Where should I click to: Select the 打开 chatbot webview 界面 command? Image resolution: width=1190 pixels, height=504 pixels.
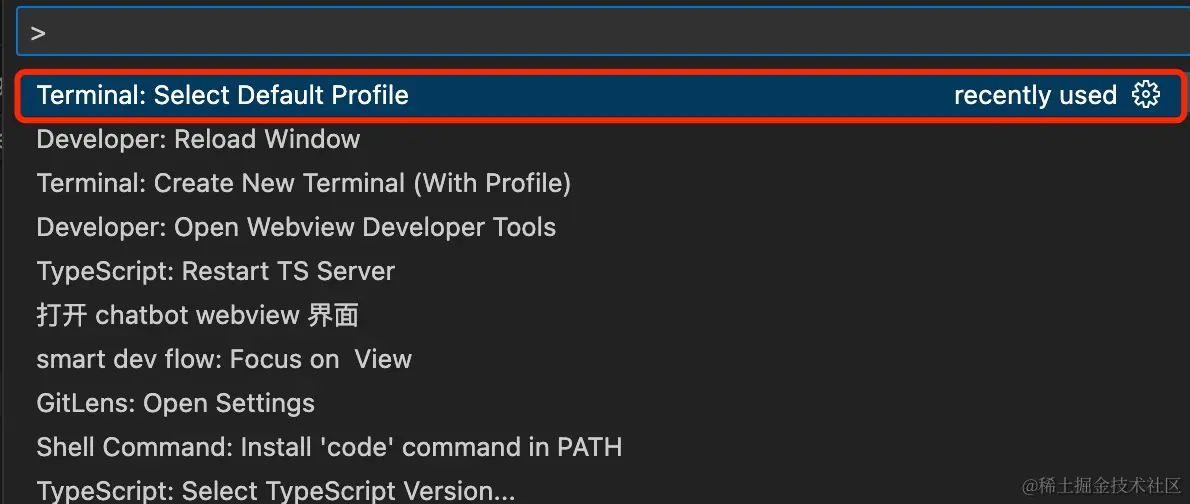tap(198, 315)
